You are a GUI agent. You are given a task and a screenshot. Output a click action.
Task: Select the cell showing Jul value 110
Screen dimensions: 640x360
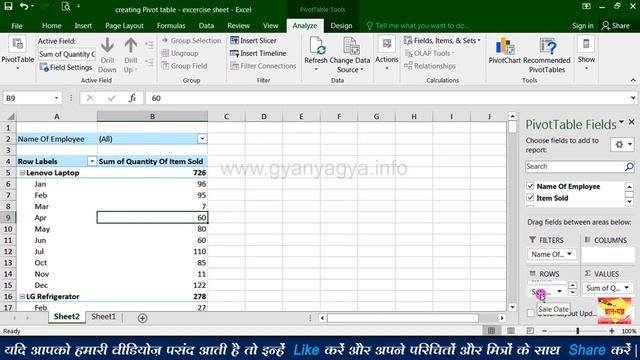pyautogui.click(x=152, y=251)
